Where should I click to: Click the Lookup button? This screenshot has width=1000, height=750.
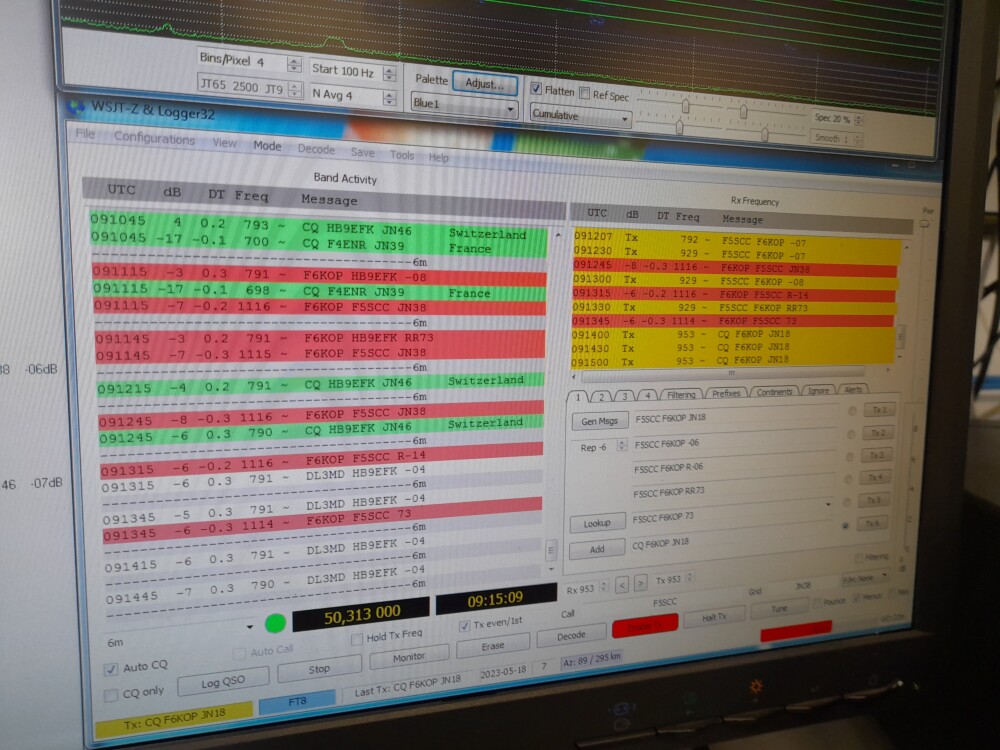pyautogui.click(x=597, y=524)
